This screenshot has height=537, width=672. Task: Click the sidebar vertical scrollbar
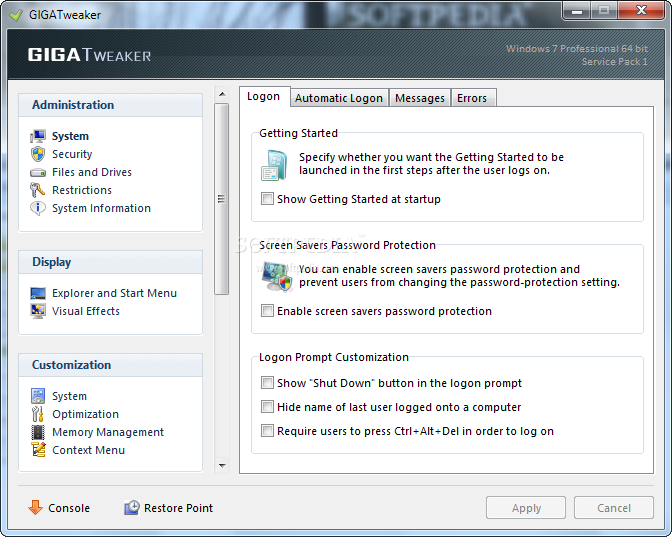point(222,198)
